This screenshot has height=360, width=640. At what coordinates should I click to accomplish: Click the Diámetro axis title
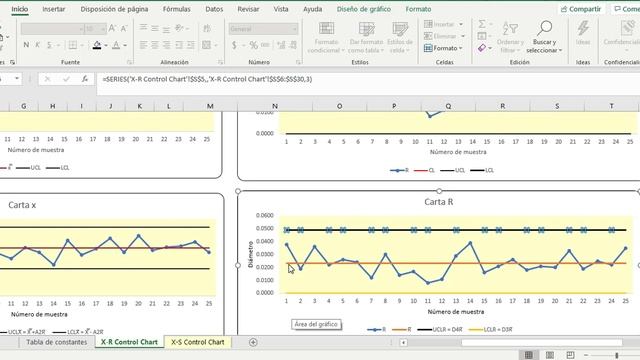pos(251,255)
